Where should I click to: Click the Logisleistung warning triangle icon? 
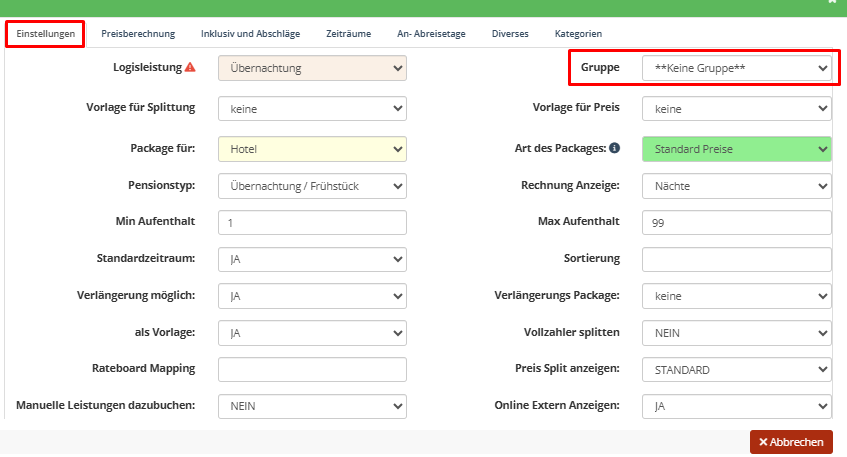190,68
